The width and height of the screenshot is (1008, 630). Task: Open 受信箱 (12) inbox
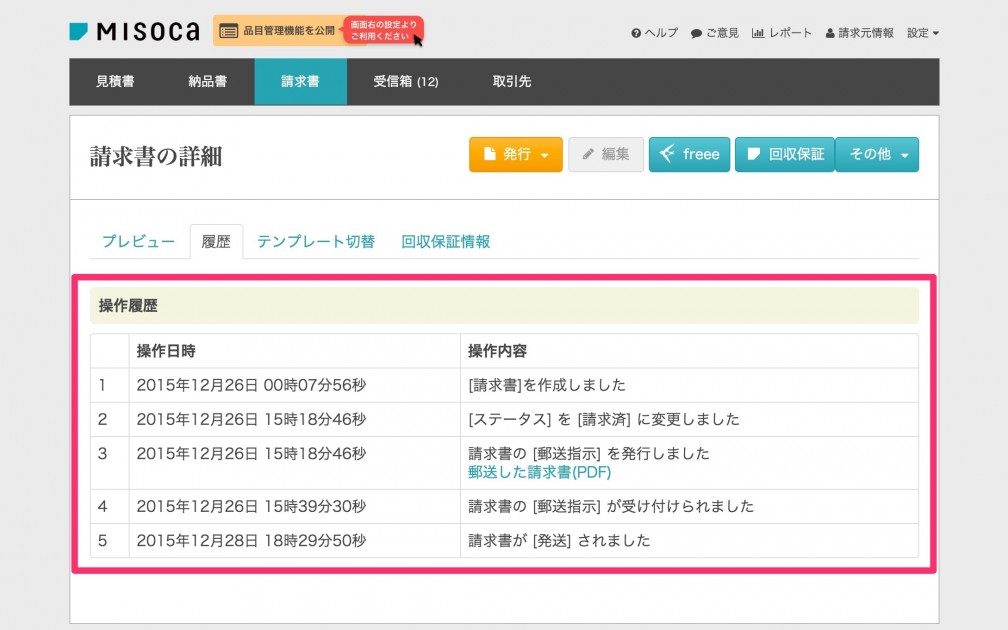click(405, 82)
